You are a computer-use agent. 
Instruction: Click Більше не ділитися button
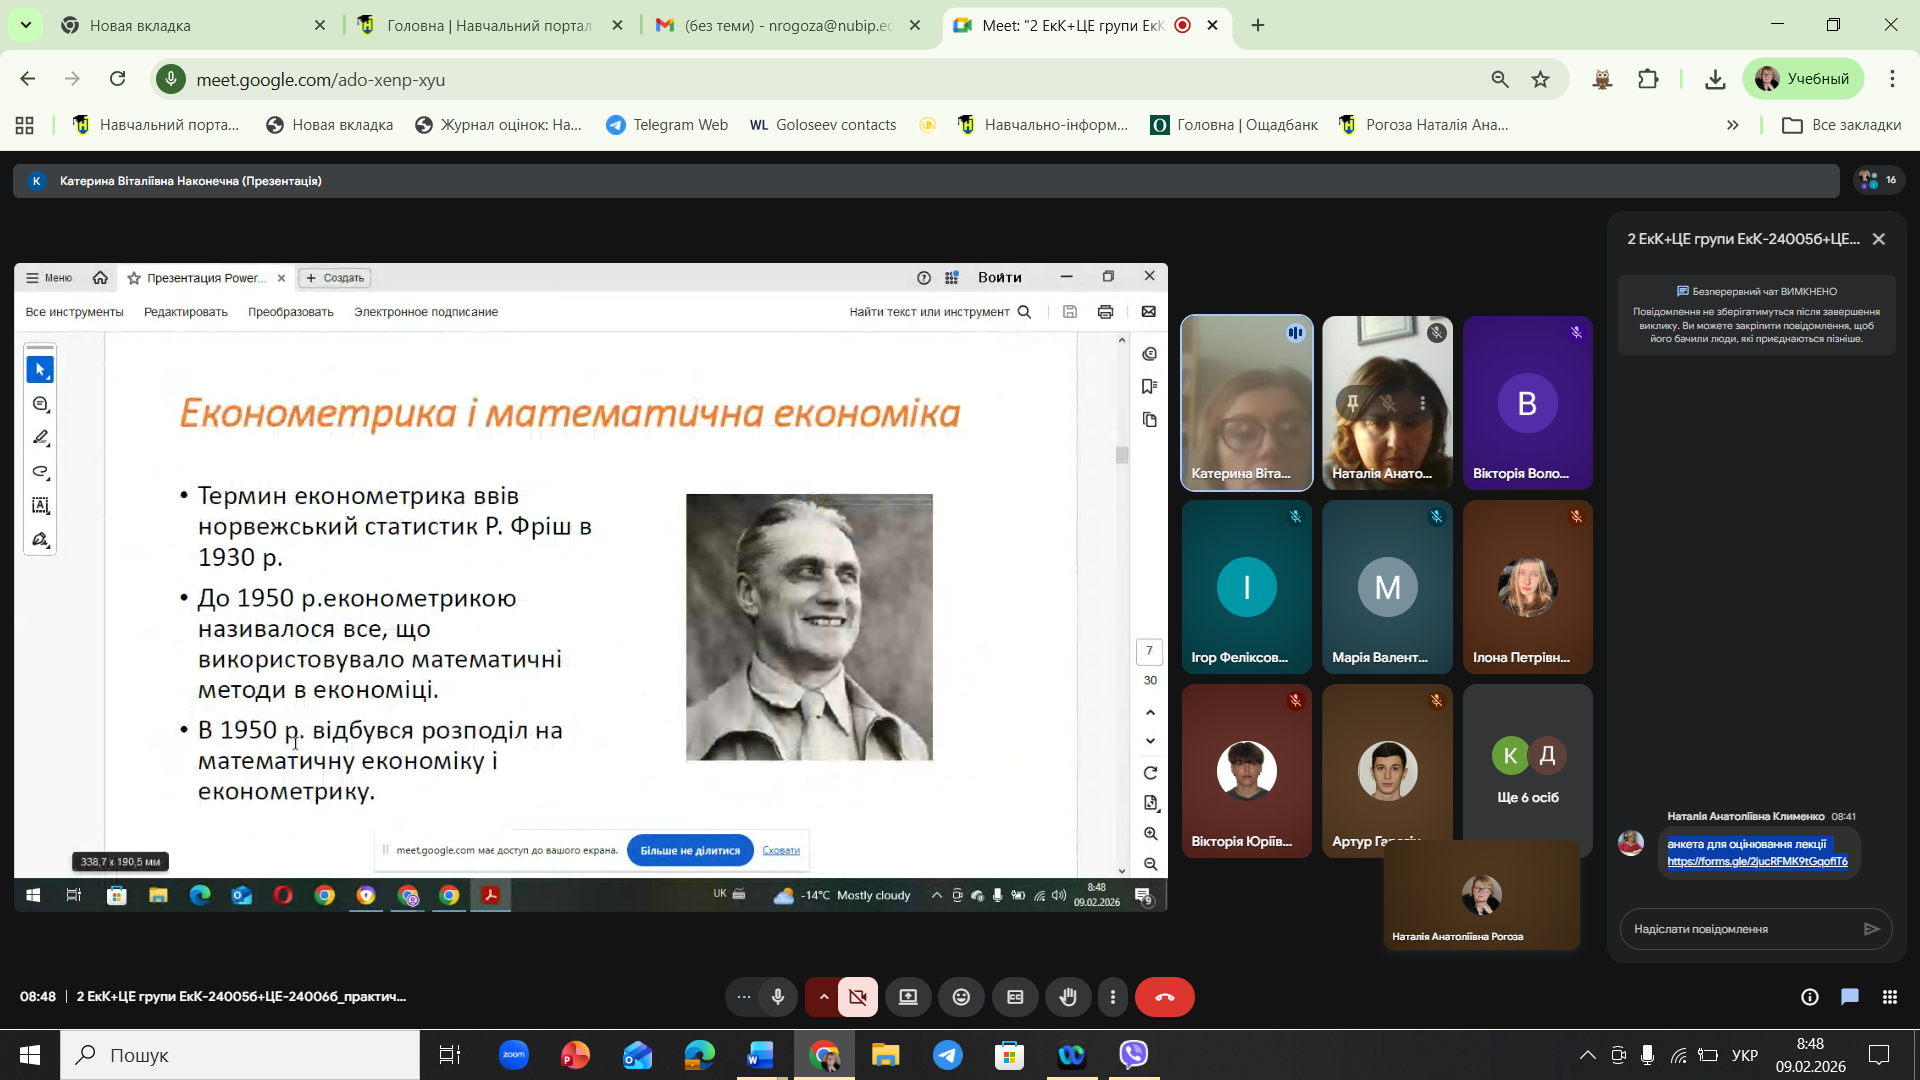tap(689, 850)
